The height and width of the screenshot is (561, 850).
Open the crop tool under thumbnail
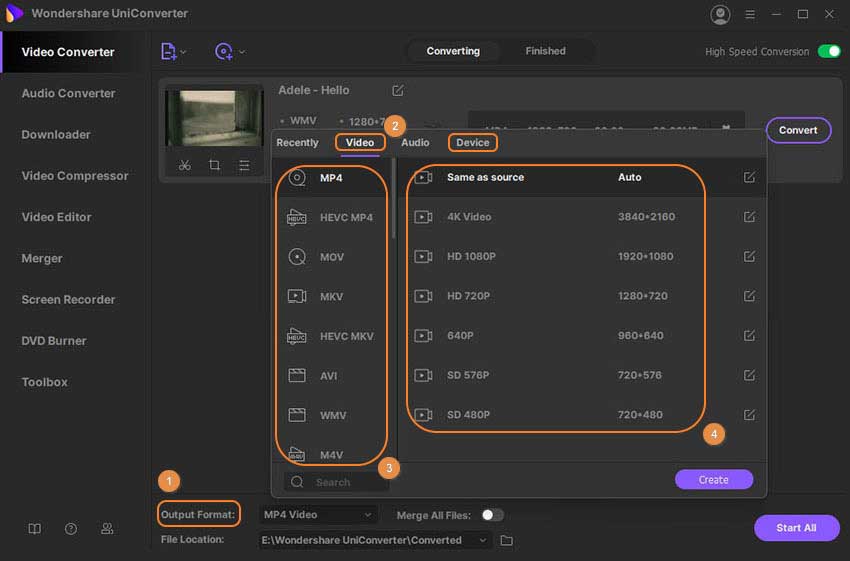click(215, 165)
